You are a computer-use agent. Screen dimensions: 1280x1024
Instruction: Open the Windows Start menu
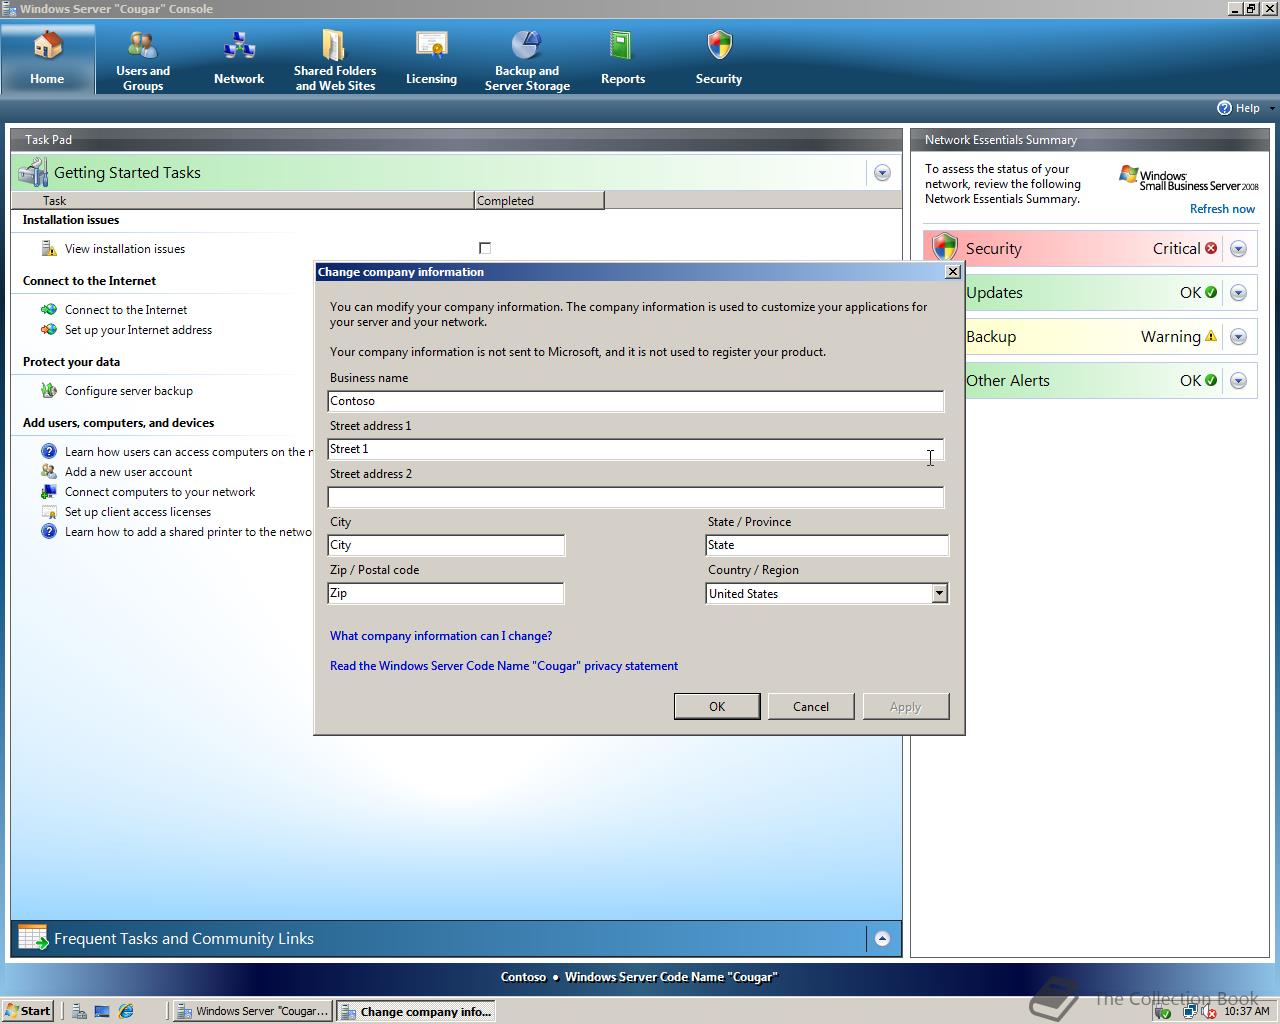click(27, 1011)
